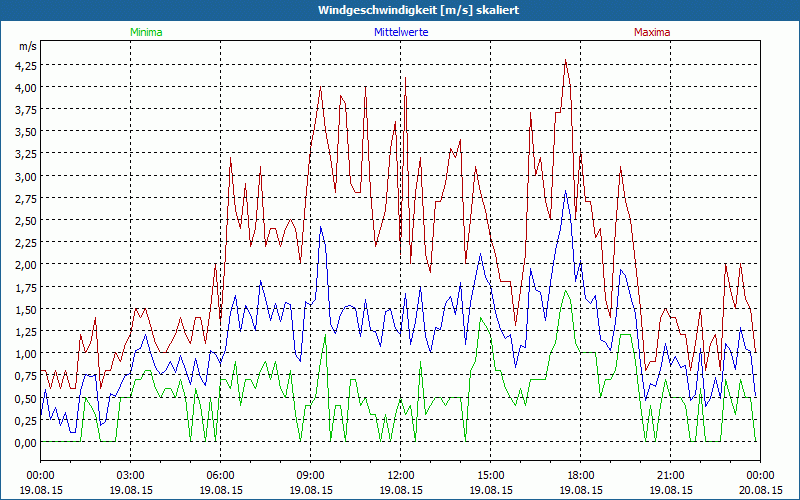This screenshot has width=800, height=500.
Task: Click the 1,75 y-axis value
Action: click(x=26, y=287)
